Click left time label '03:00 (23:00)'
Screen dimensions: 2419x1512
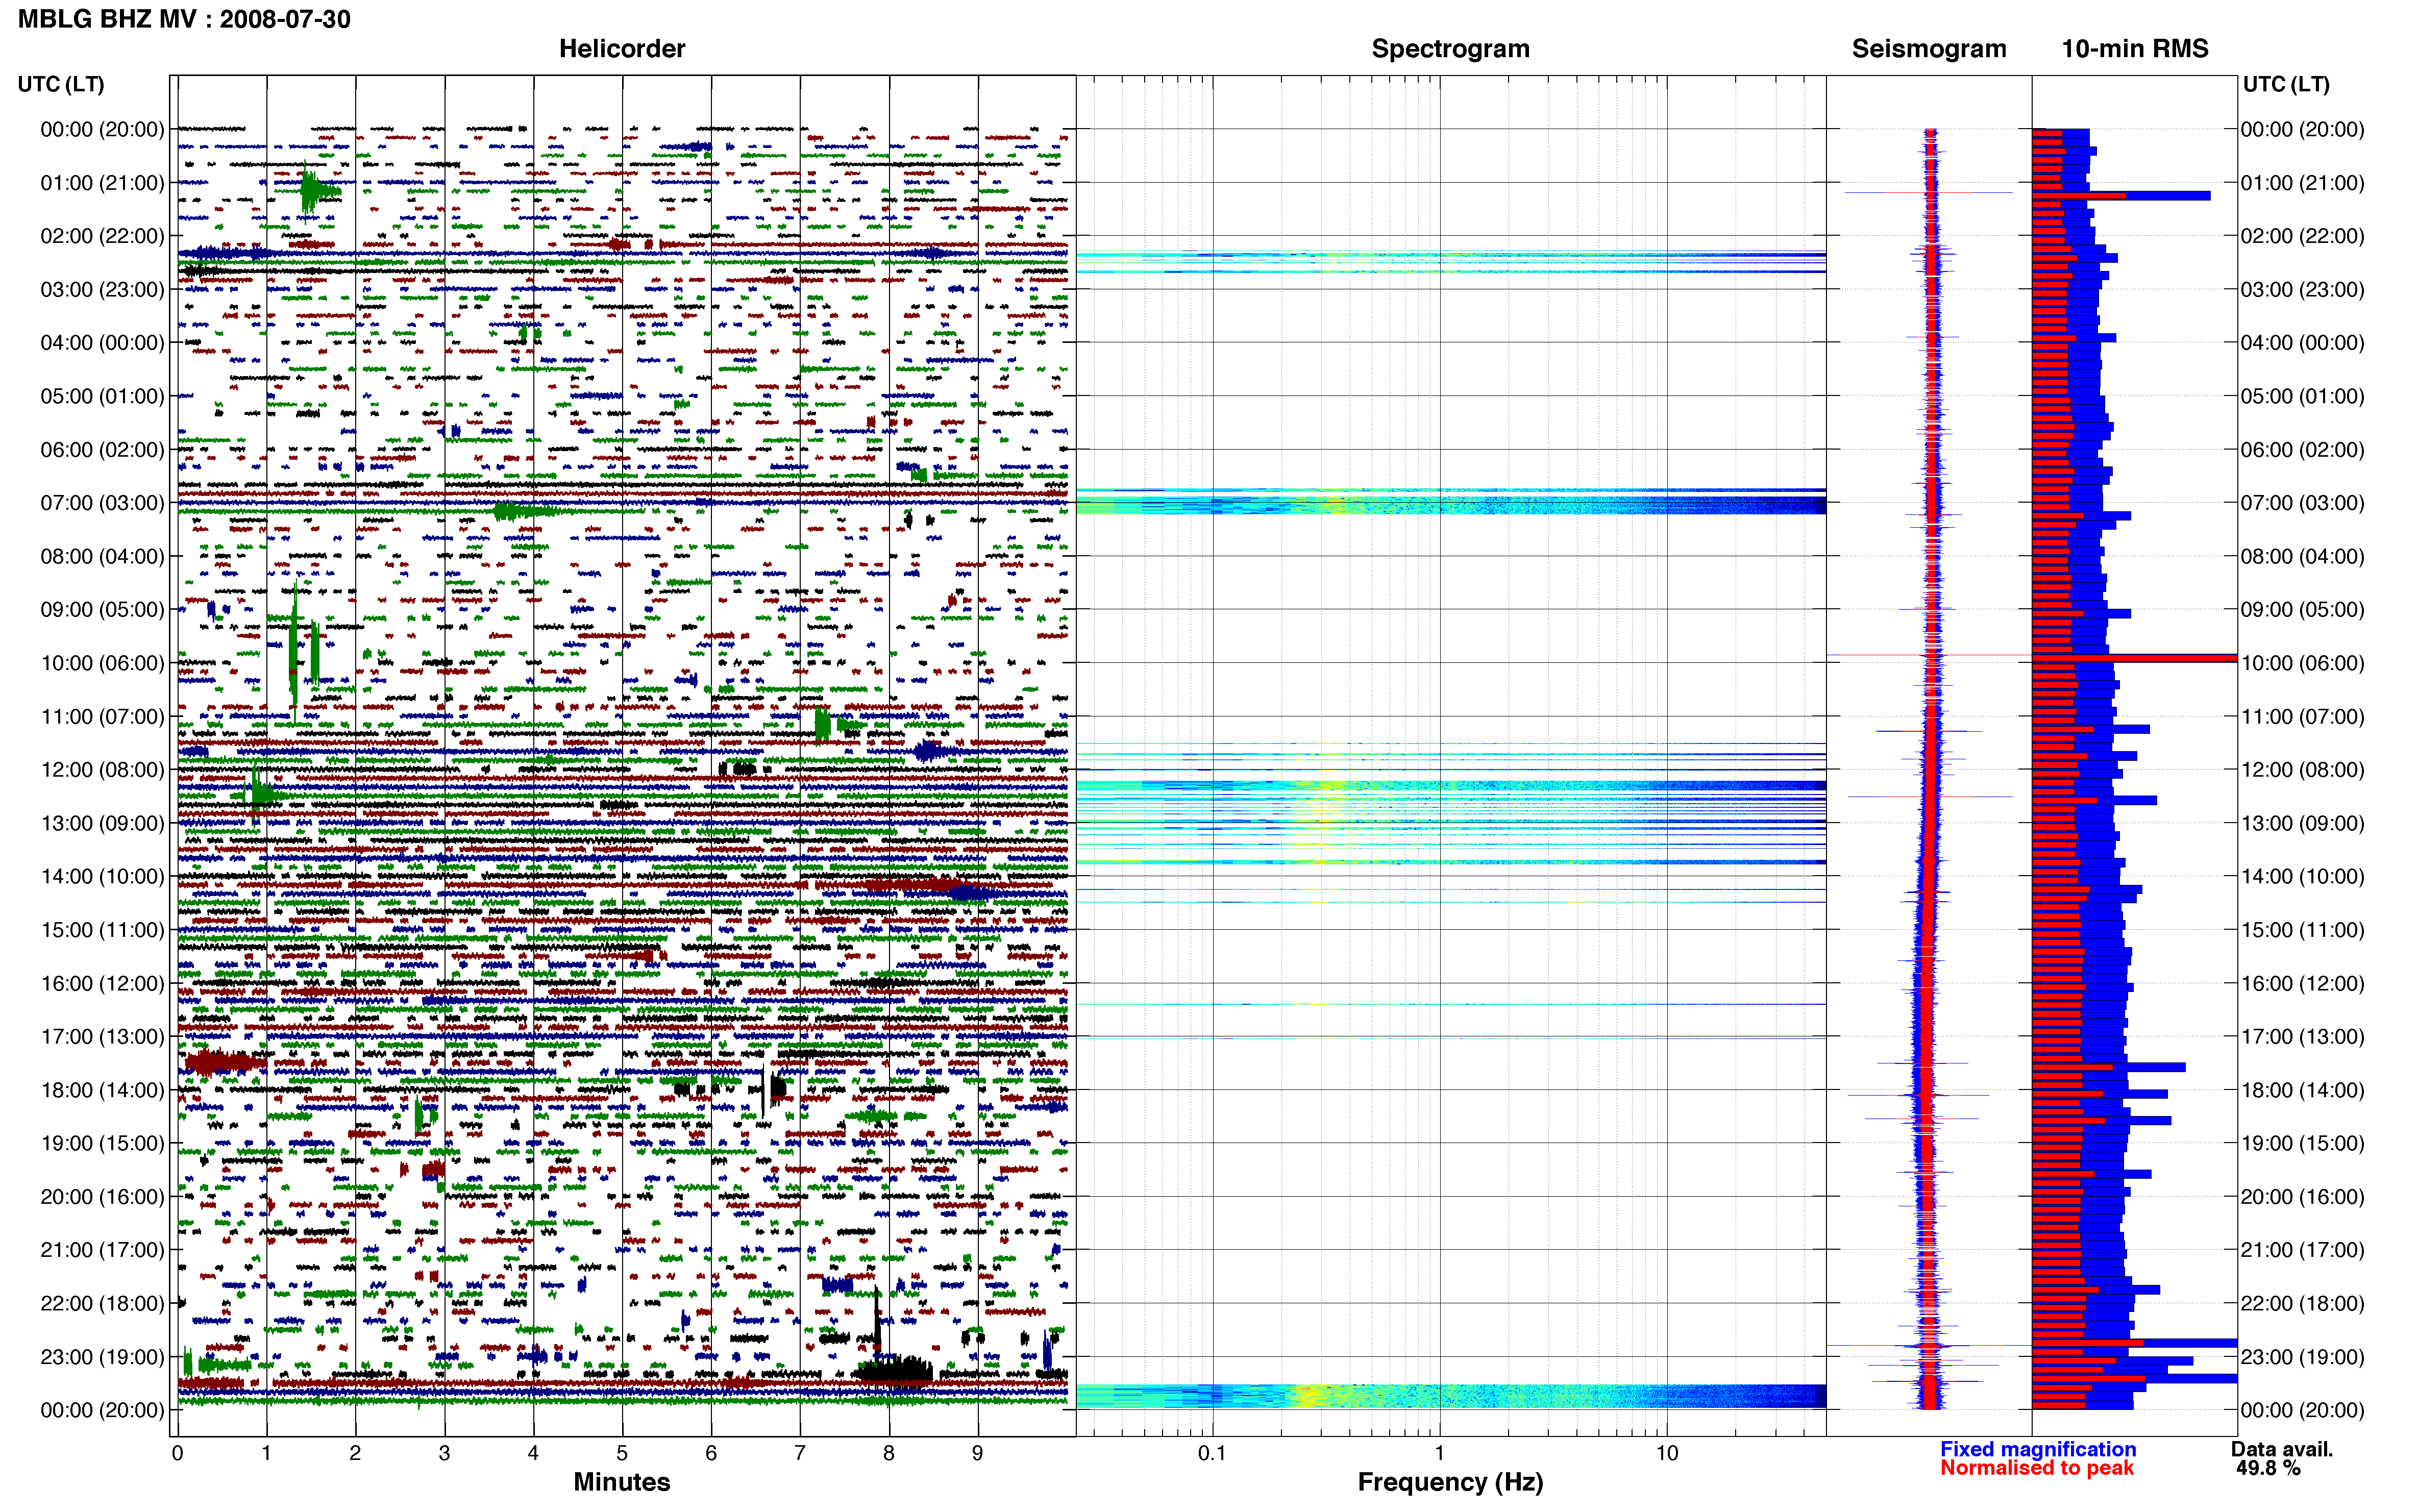(102, 290)
